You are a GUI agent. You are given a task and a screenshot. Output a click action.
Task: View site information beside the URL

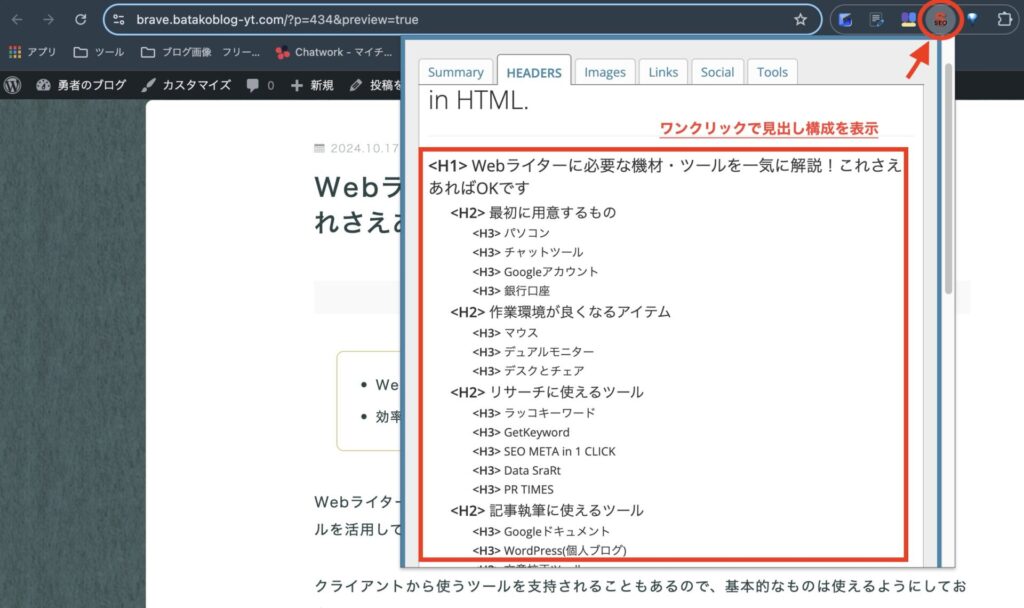point(119,20)
